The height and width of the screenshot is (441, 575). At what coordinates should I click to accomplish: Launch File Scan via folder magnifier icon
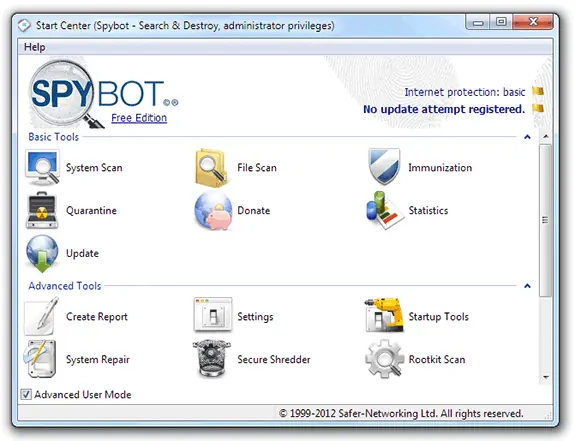212,168
